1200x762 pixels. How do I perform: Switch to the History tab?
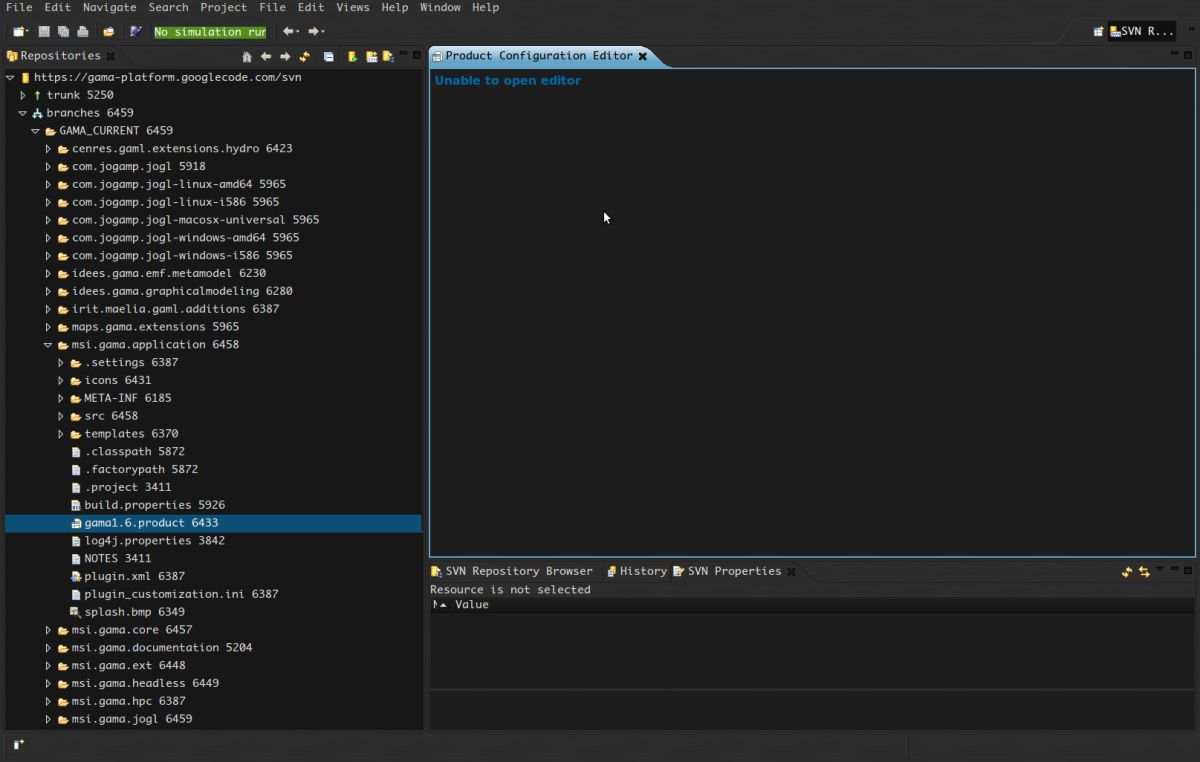(636, 571)
